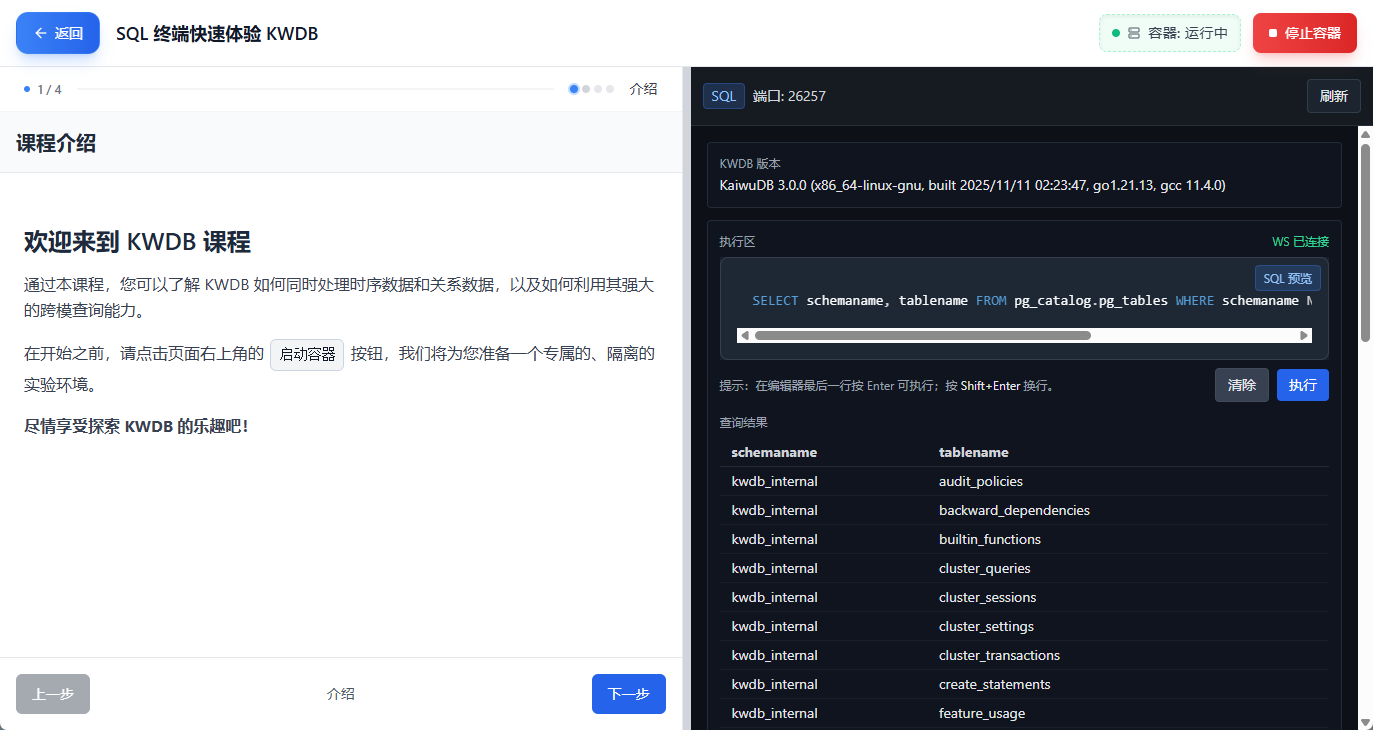Click the editor scrollbar left arrow

coord(744,336)
